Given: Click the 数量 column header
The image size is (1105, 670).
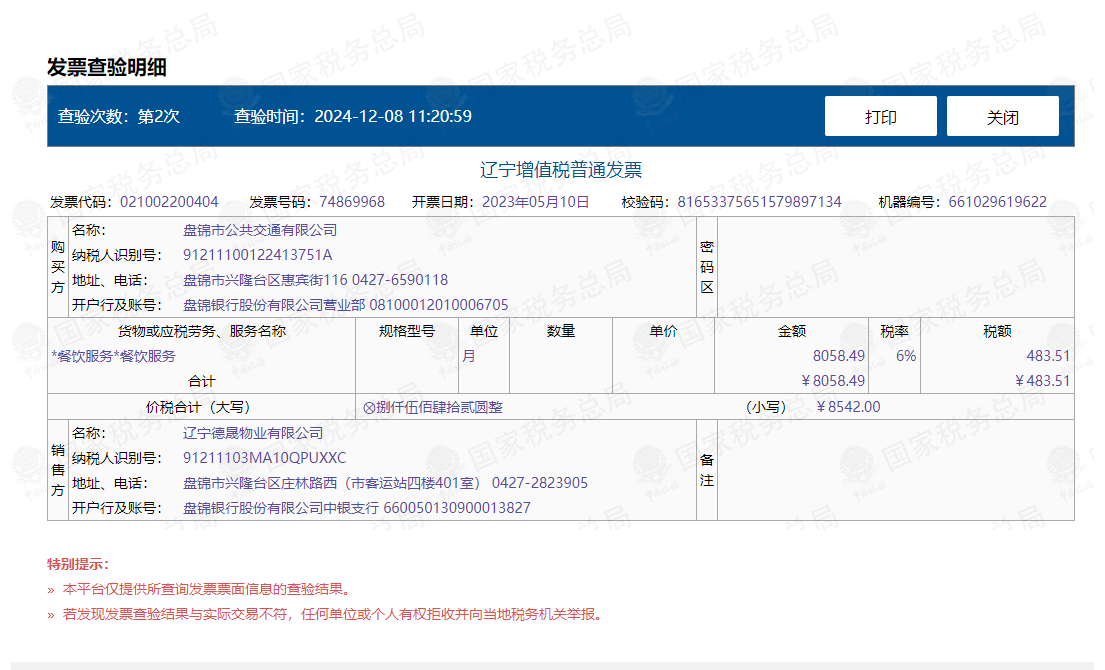Looking at the screenshot, I should pos(561,331).
